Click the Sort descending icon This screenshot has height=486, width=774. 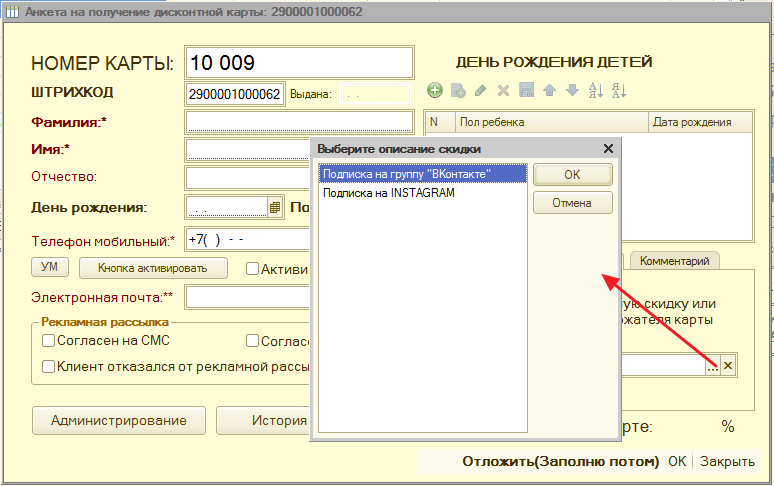point(619,90)
